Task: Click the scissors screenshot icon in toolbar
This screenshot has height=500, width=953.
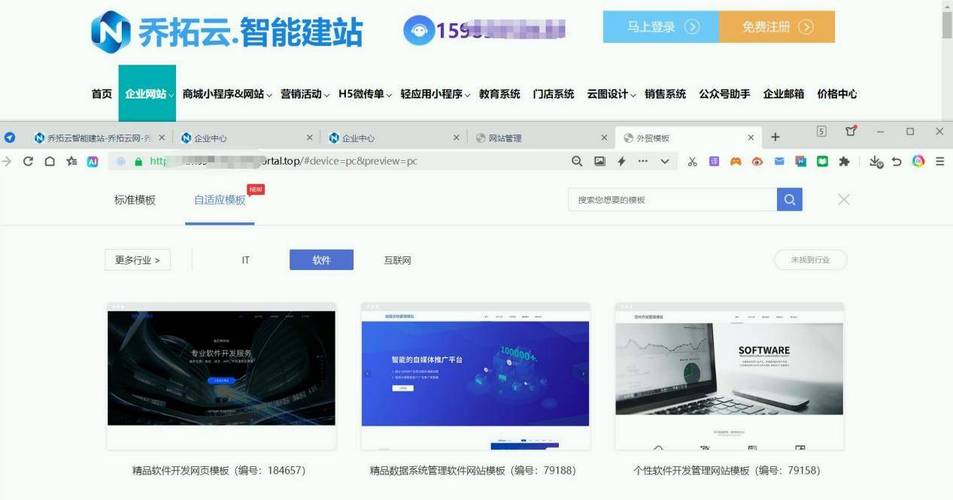Action: click(691, 161)
